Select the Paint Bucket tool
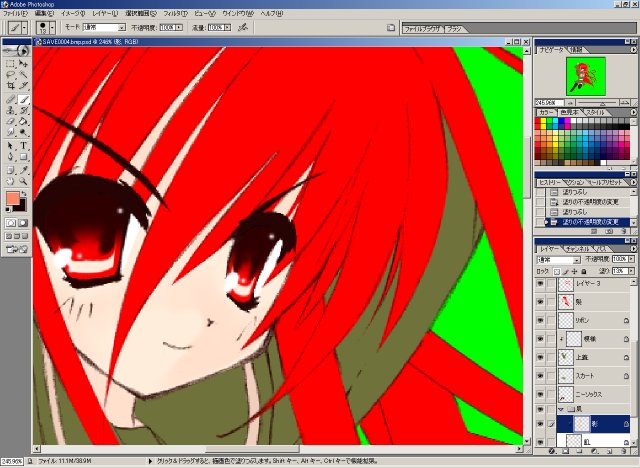640x468 pixels. coord(23,121)
